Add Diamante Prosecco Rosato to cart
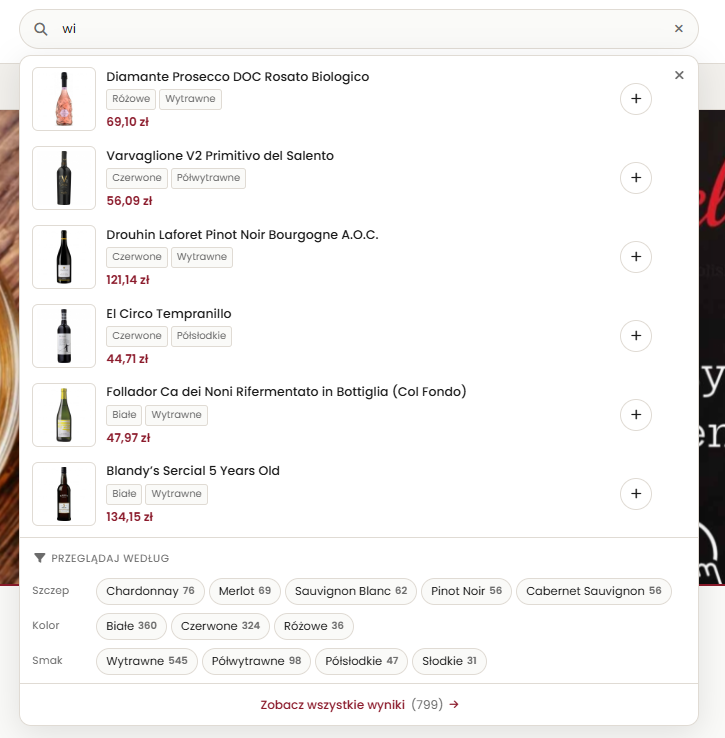Viewport: 725px width, 738px height. [636, 99]
